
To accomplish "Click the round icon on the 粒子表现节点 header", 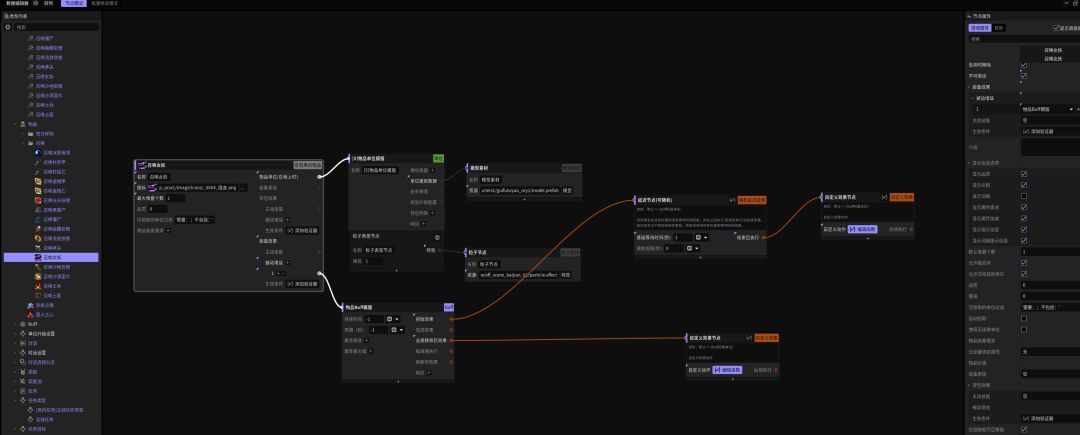I will tap(437, 237).
